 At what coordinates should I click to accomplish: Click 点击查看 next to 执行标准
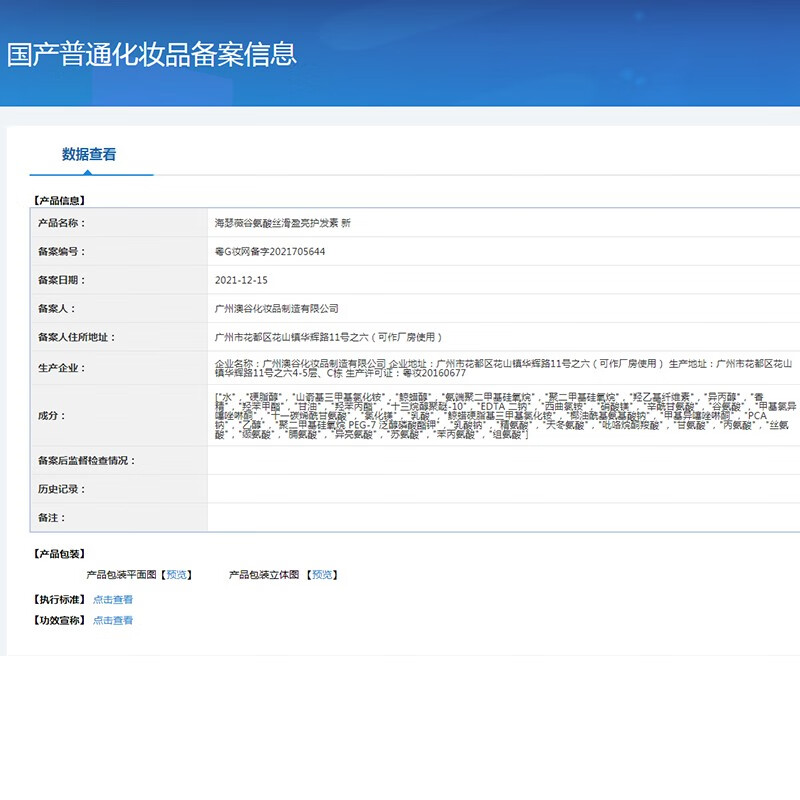pos(113,600)
